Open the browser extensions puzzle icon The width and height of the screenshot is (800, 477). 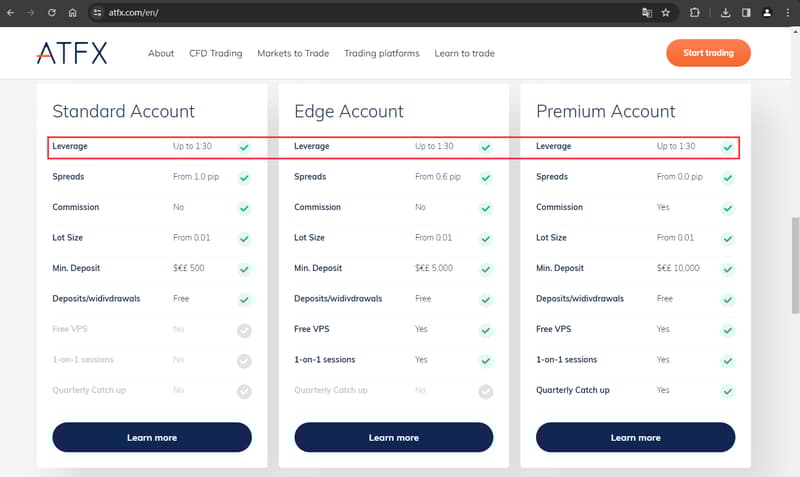pyautogui.click(x=695, y=13)
